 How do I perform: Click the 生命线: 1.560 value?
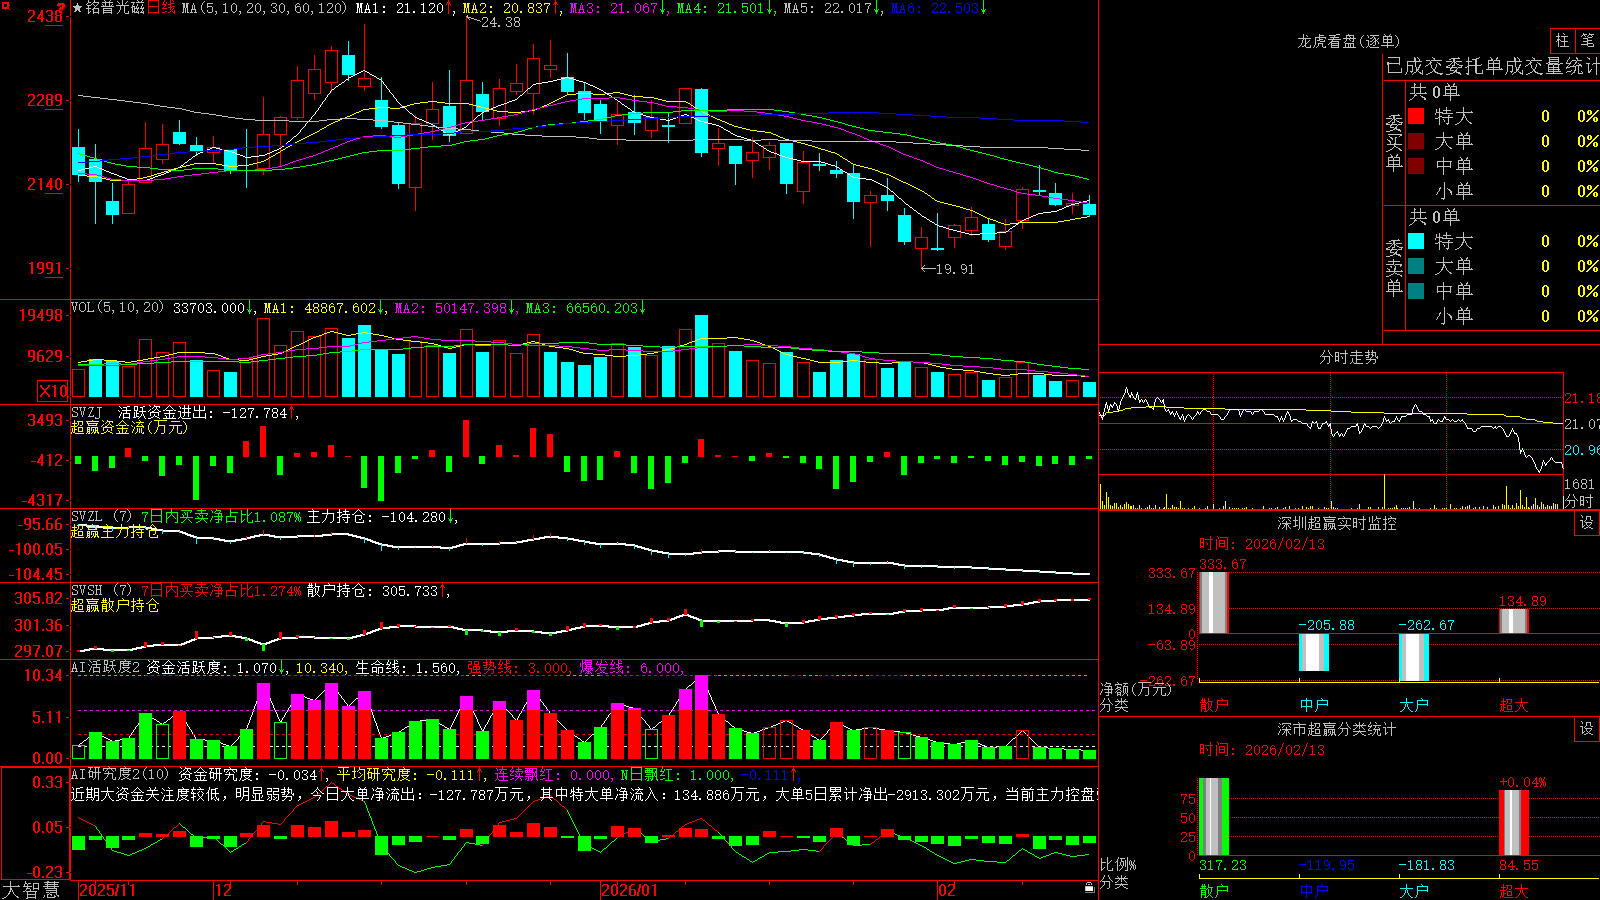tap(407, 668)
